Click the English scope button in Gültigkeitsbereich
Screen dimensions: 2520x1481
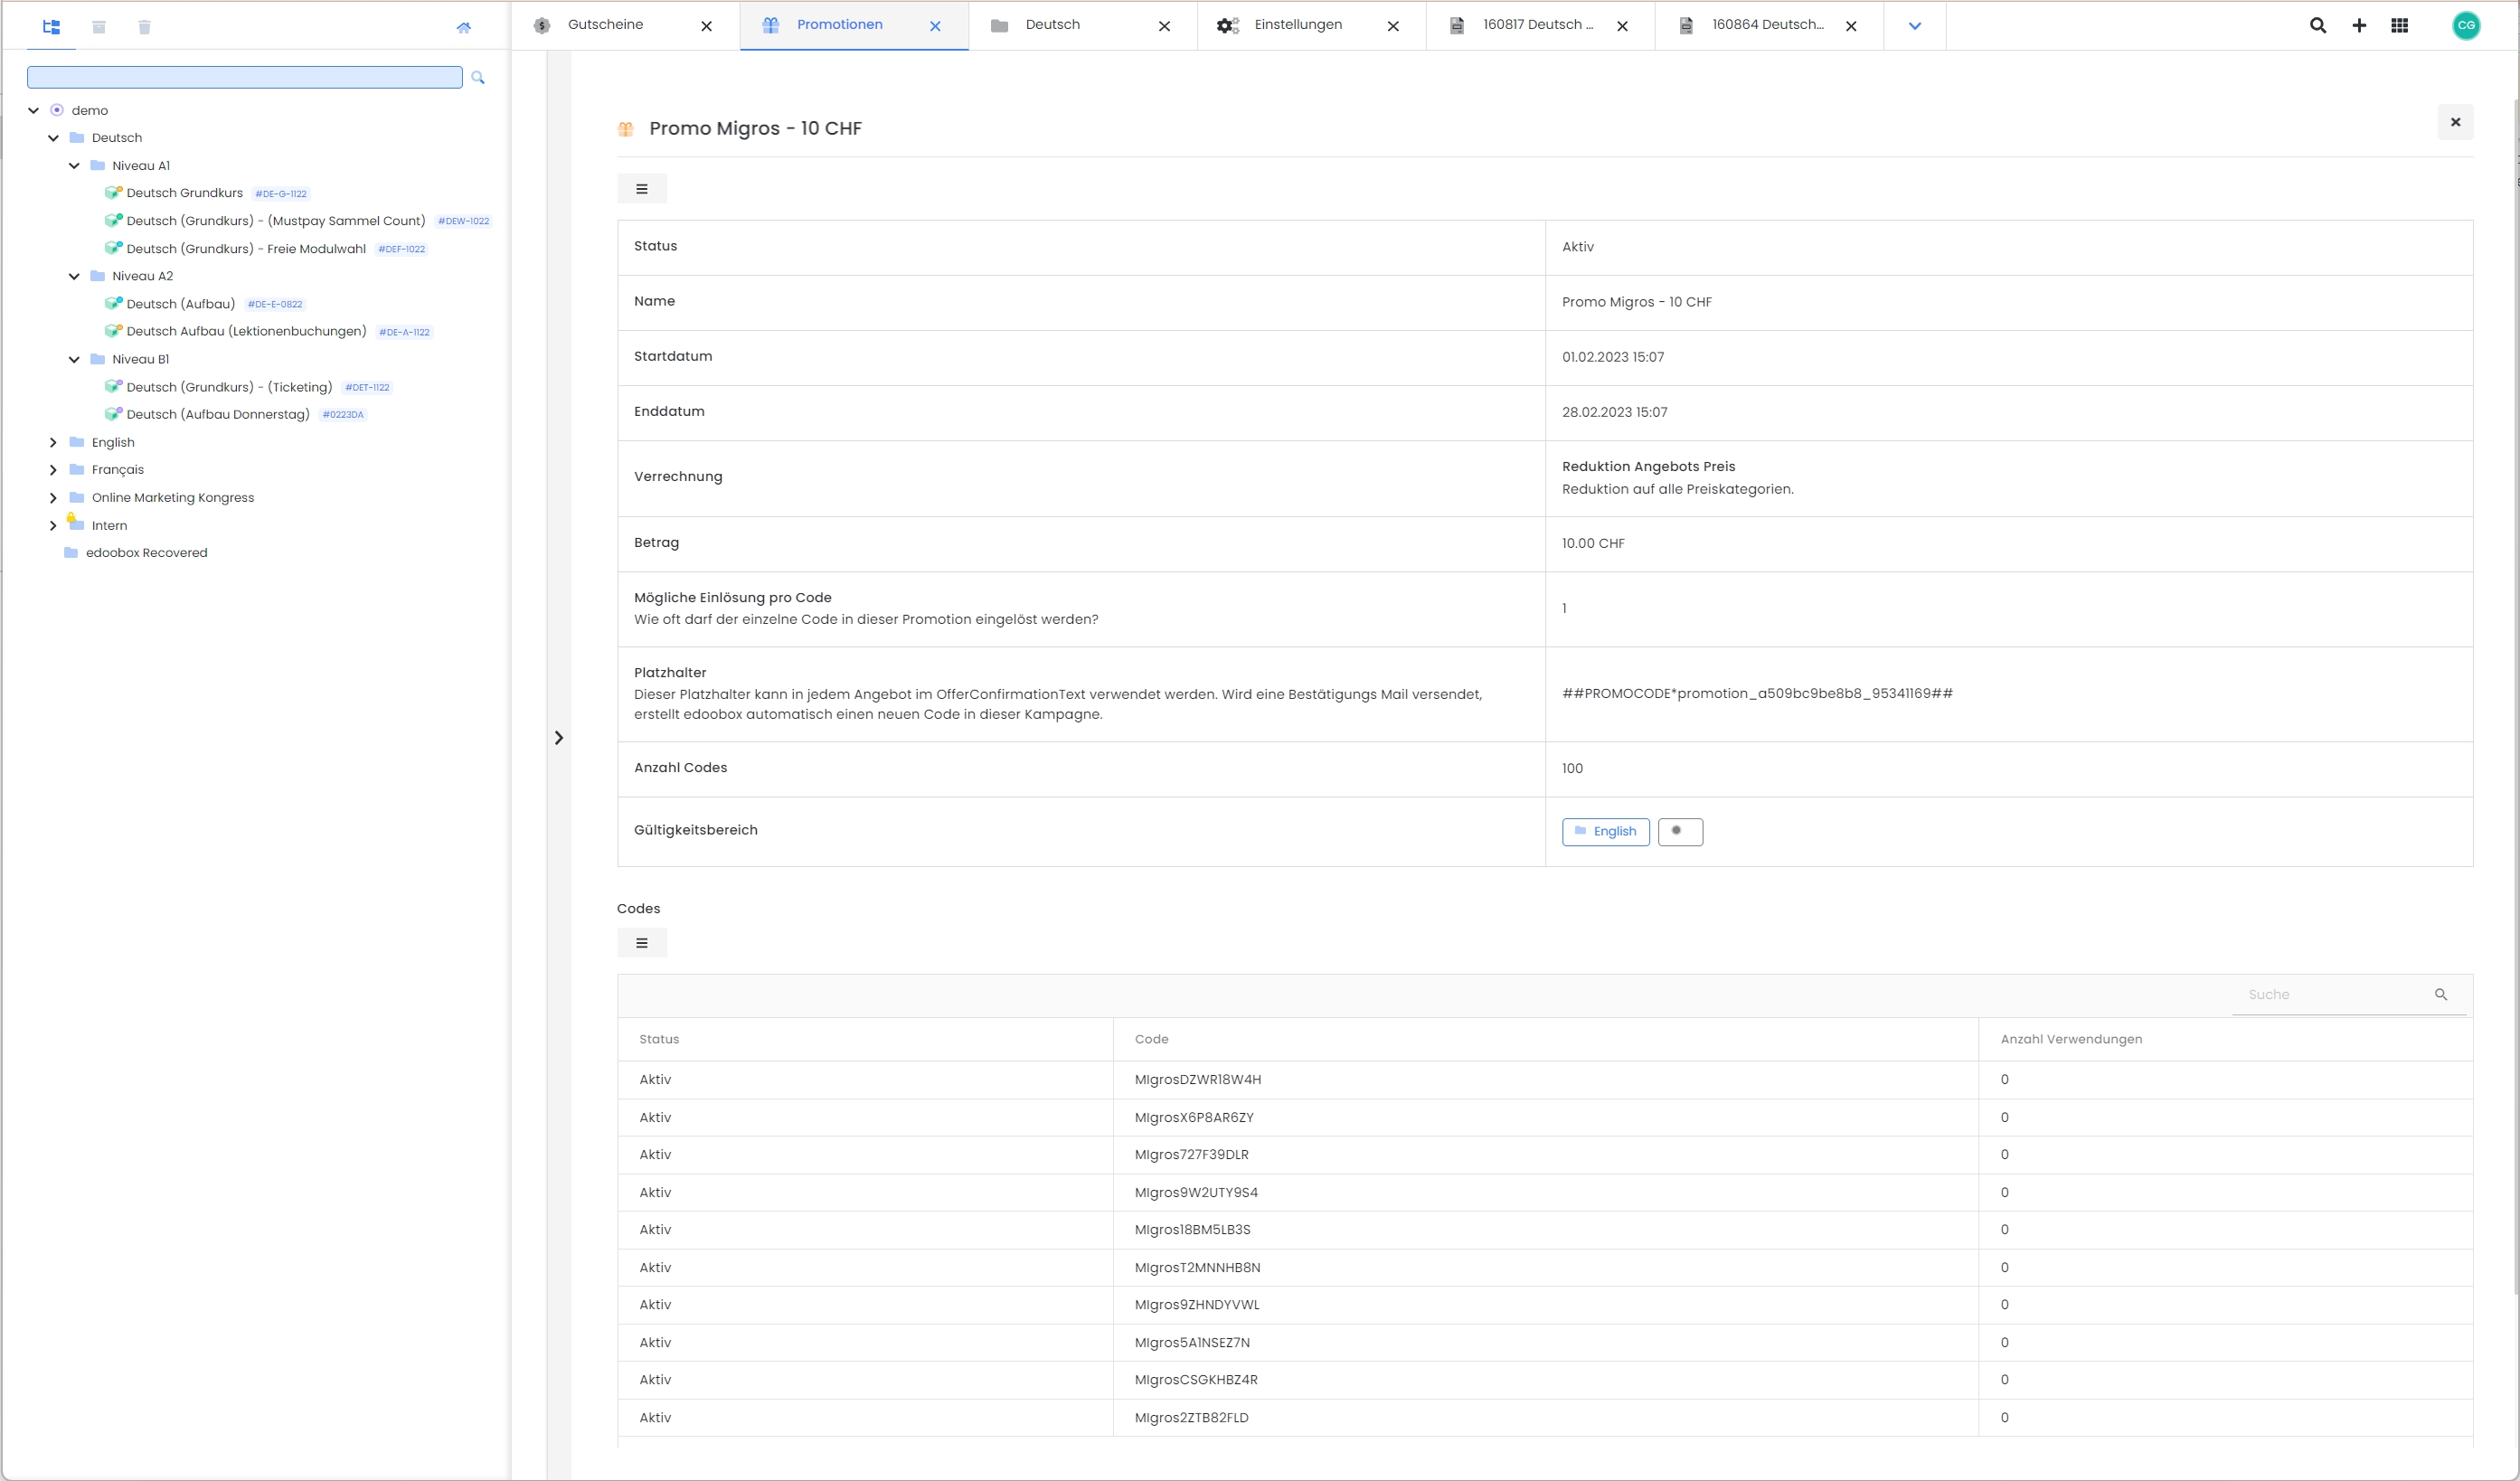(x=1605, y=831)
